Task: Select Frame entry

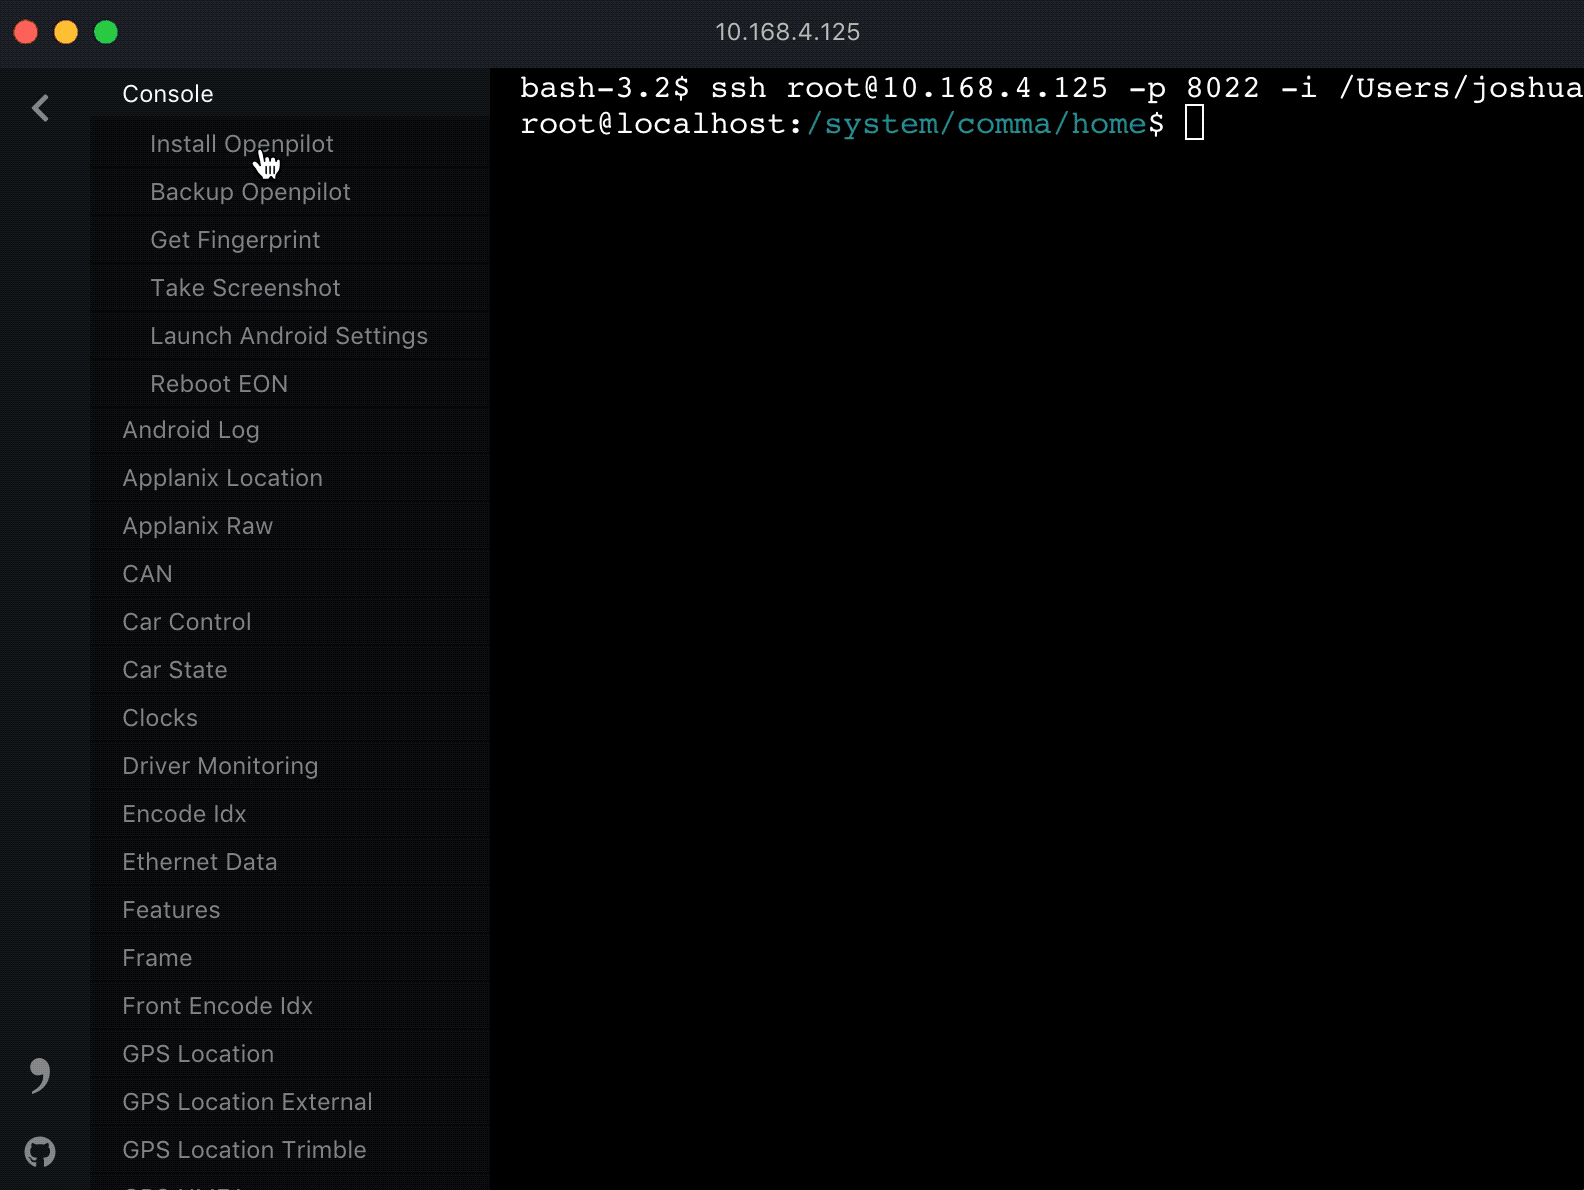Action: (290, 958)
